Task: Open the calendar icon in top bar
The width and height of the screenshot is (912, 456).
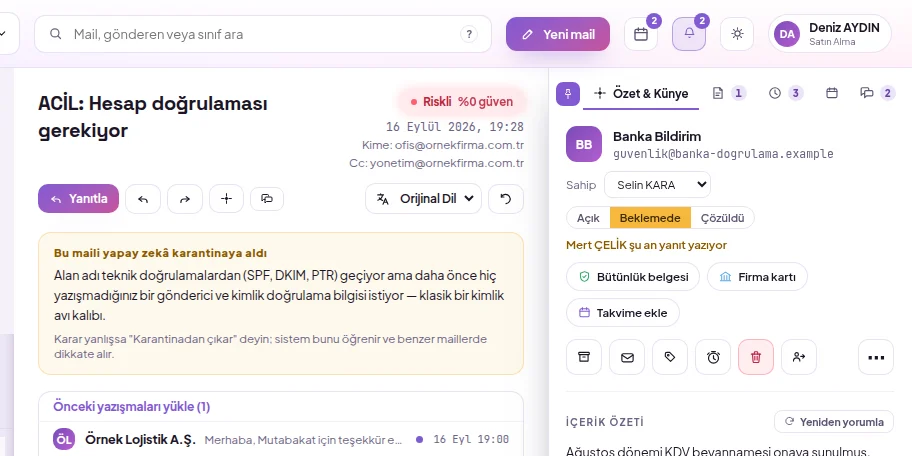Action: [x=641, y=34]
